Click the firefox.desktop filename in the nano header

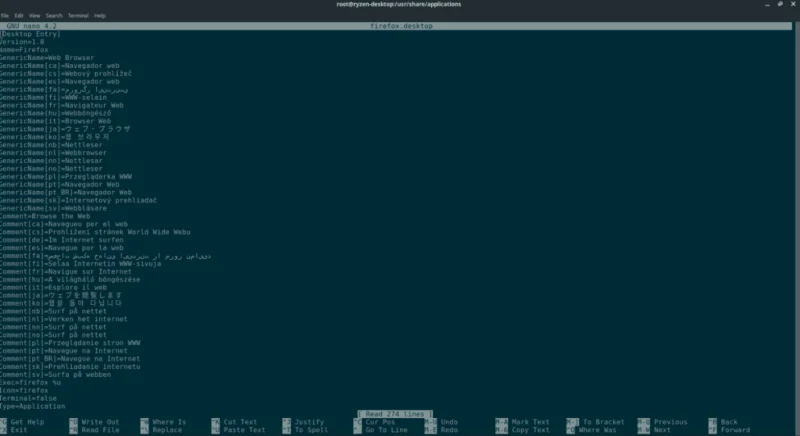click(x=402, y=26)
